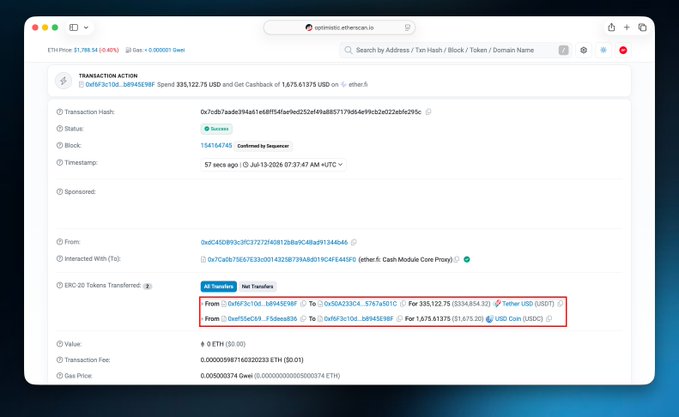Click the transaction action lightning icon
This screenshot has height=417, width=679.
64,81
